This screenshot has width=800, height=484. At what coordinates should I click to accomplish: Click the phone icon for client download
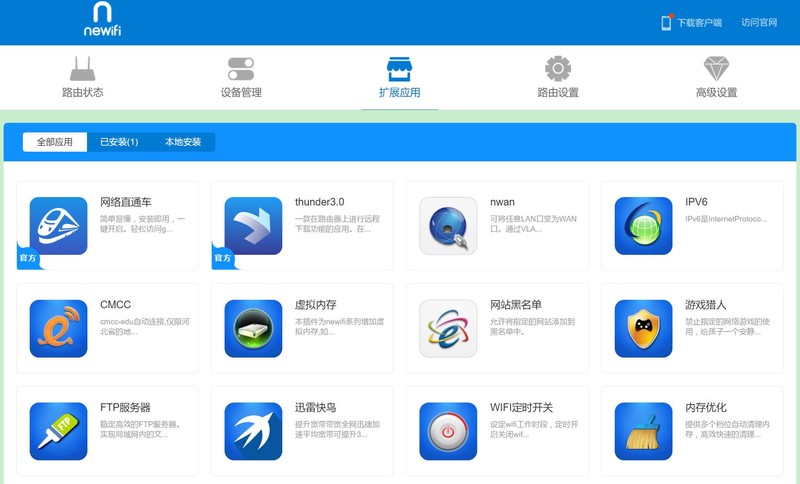coord(666,22)
